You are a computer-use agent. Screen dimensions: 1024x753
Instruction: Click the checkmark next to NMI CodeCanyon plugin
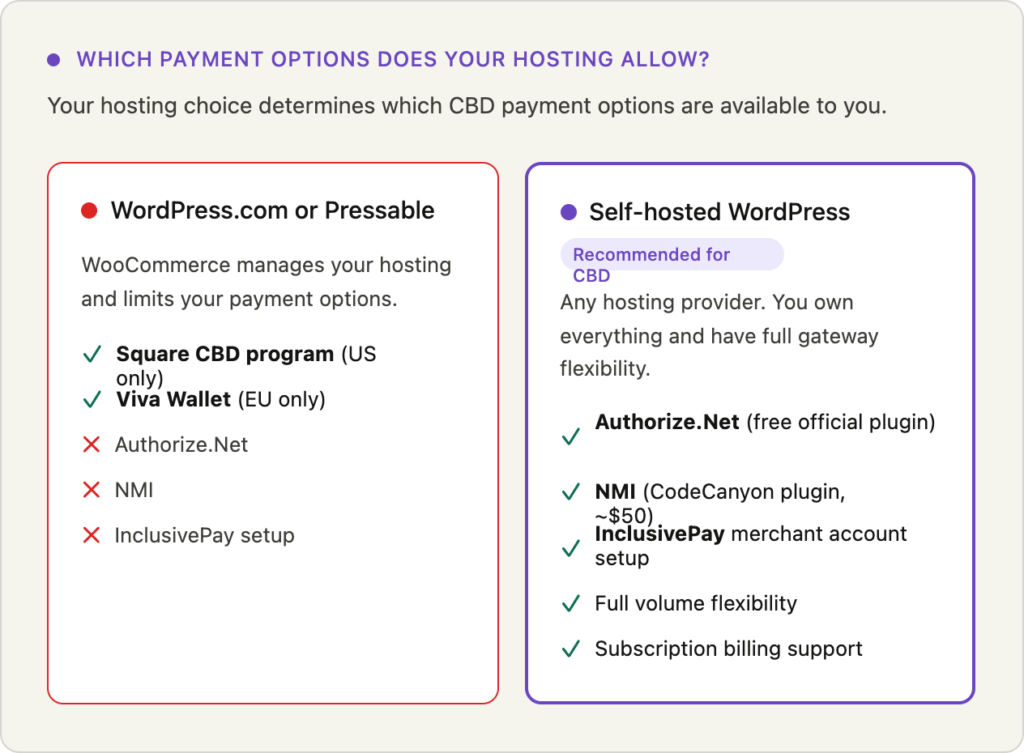tap(571, 492)
